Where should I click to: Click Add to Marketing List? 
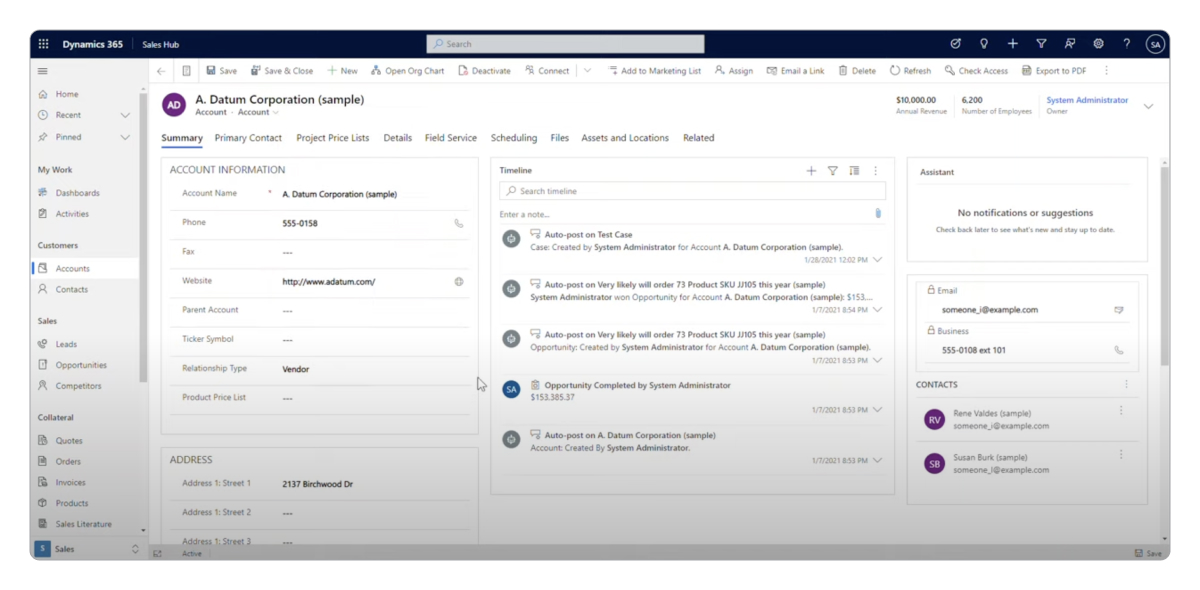point(654,71)
